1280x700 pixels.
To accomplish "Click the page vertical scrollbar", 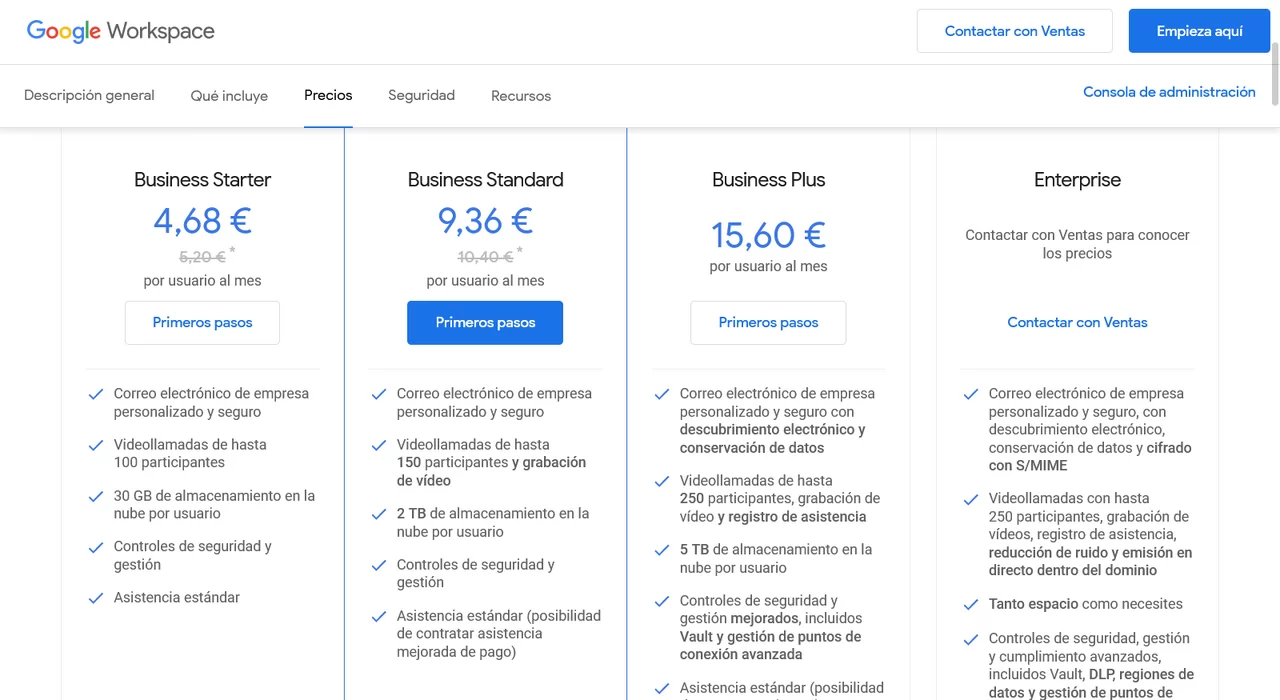I will click(1274, 72).
